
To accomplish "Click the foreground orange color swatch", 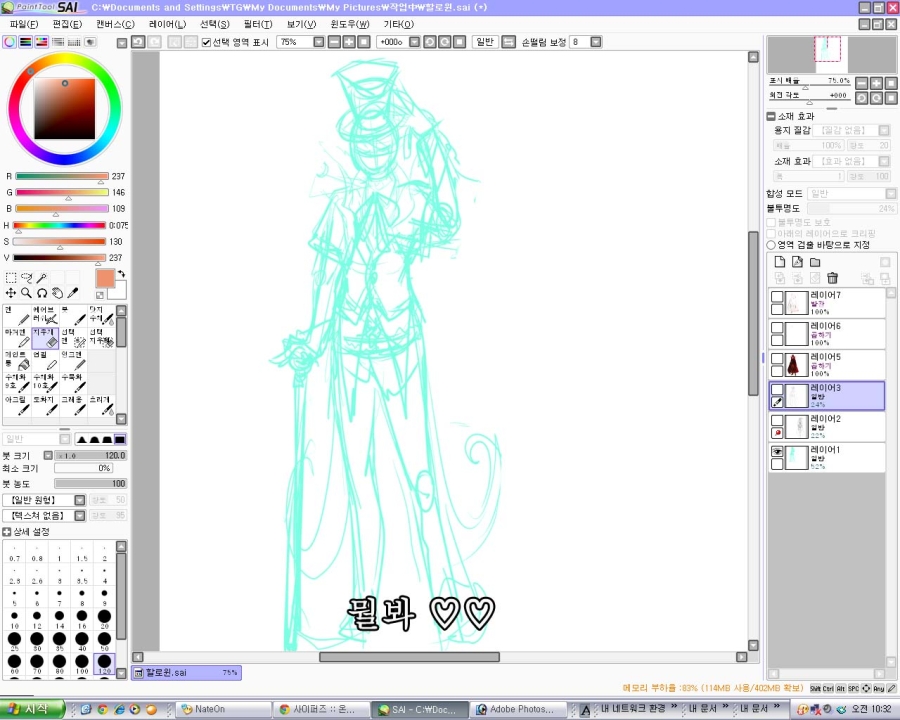I will (x=105, y=278).
